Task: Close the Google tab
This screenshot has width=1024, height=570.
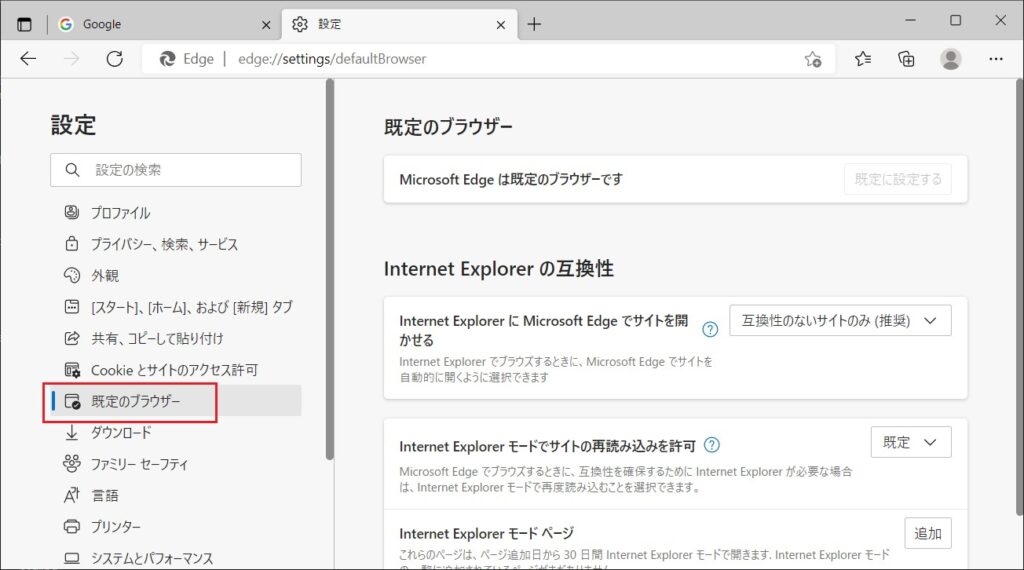Action: [x=266, y=25]
